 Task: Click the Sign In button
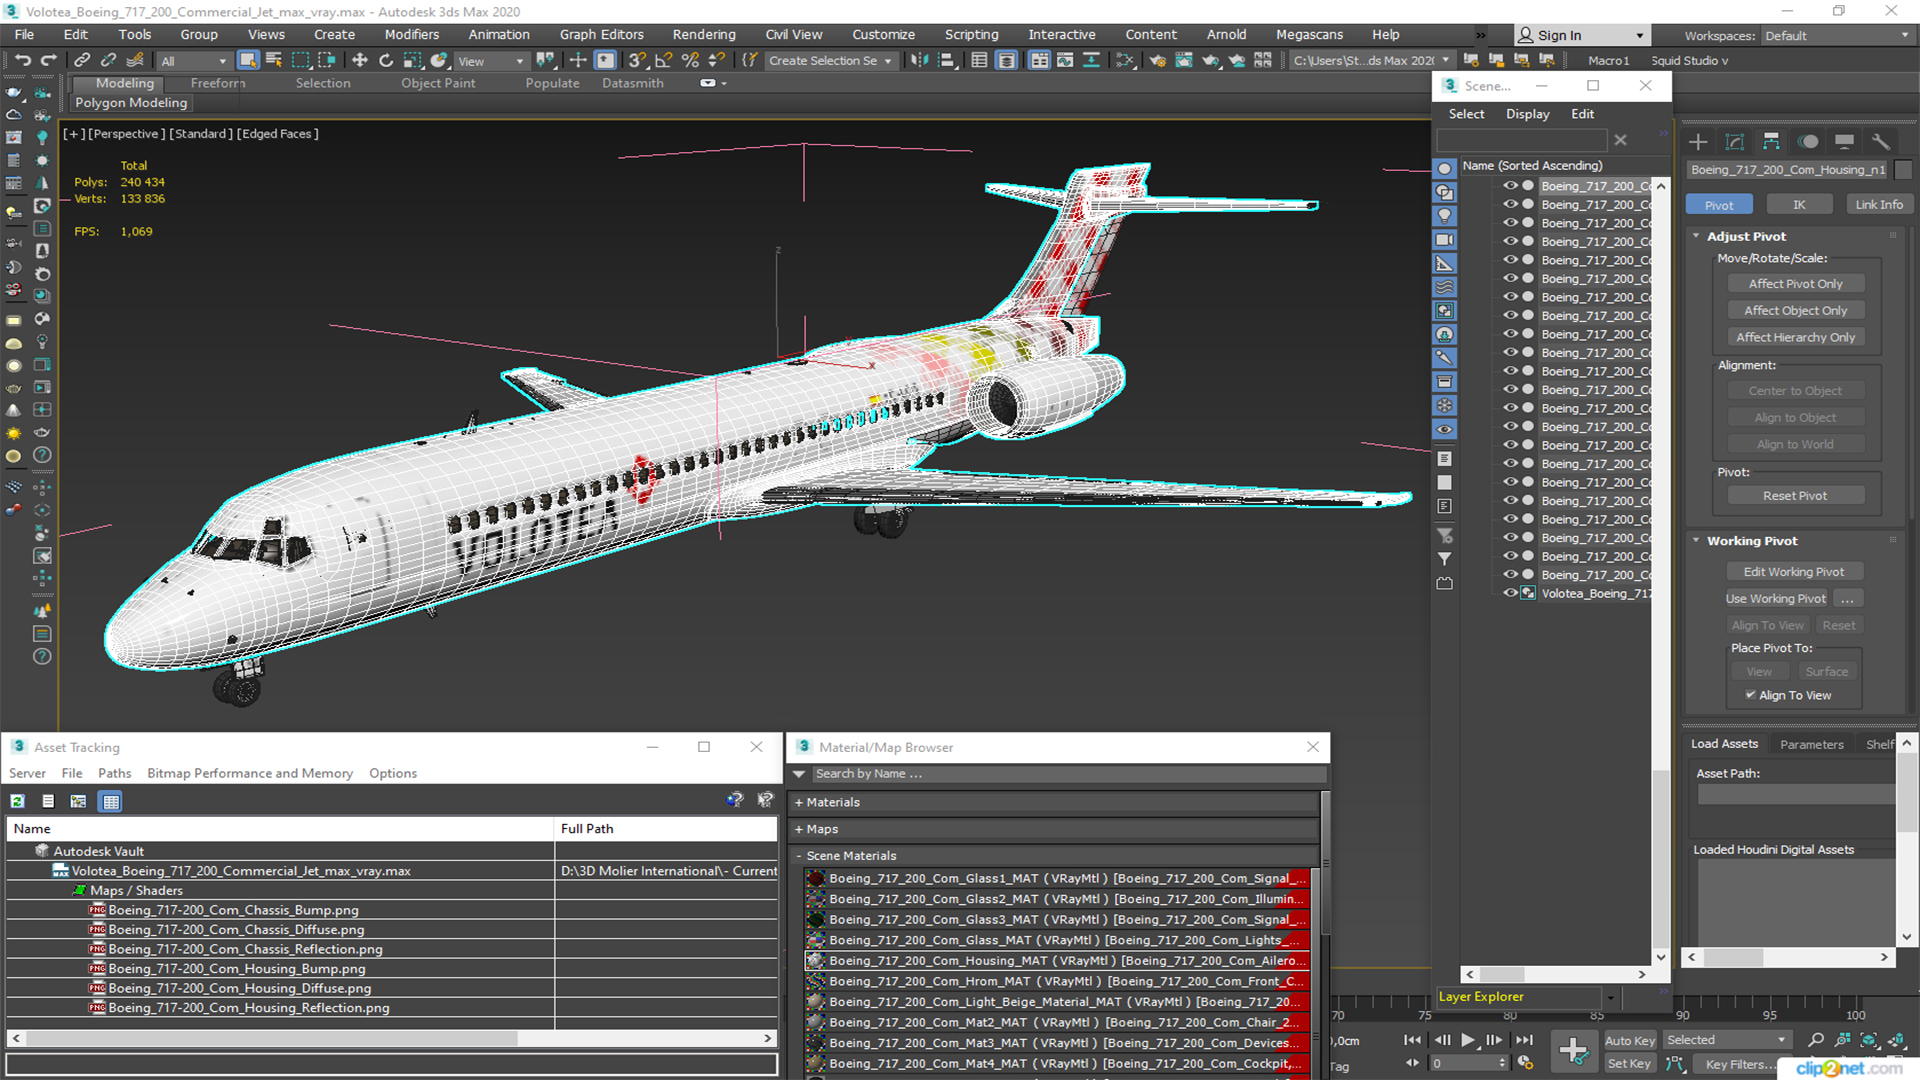tap(1581, 35)
